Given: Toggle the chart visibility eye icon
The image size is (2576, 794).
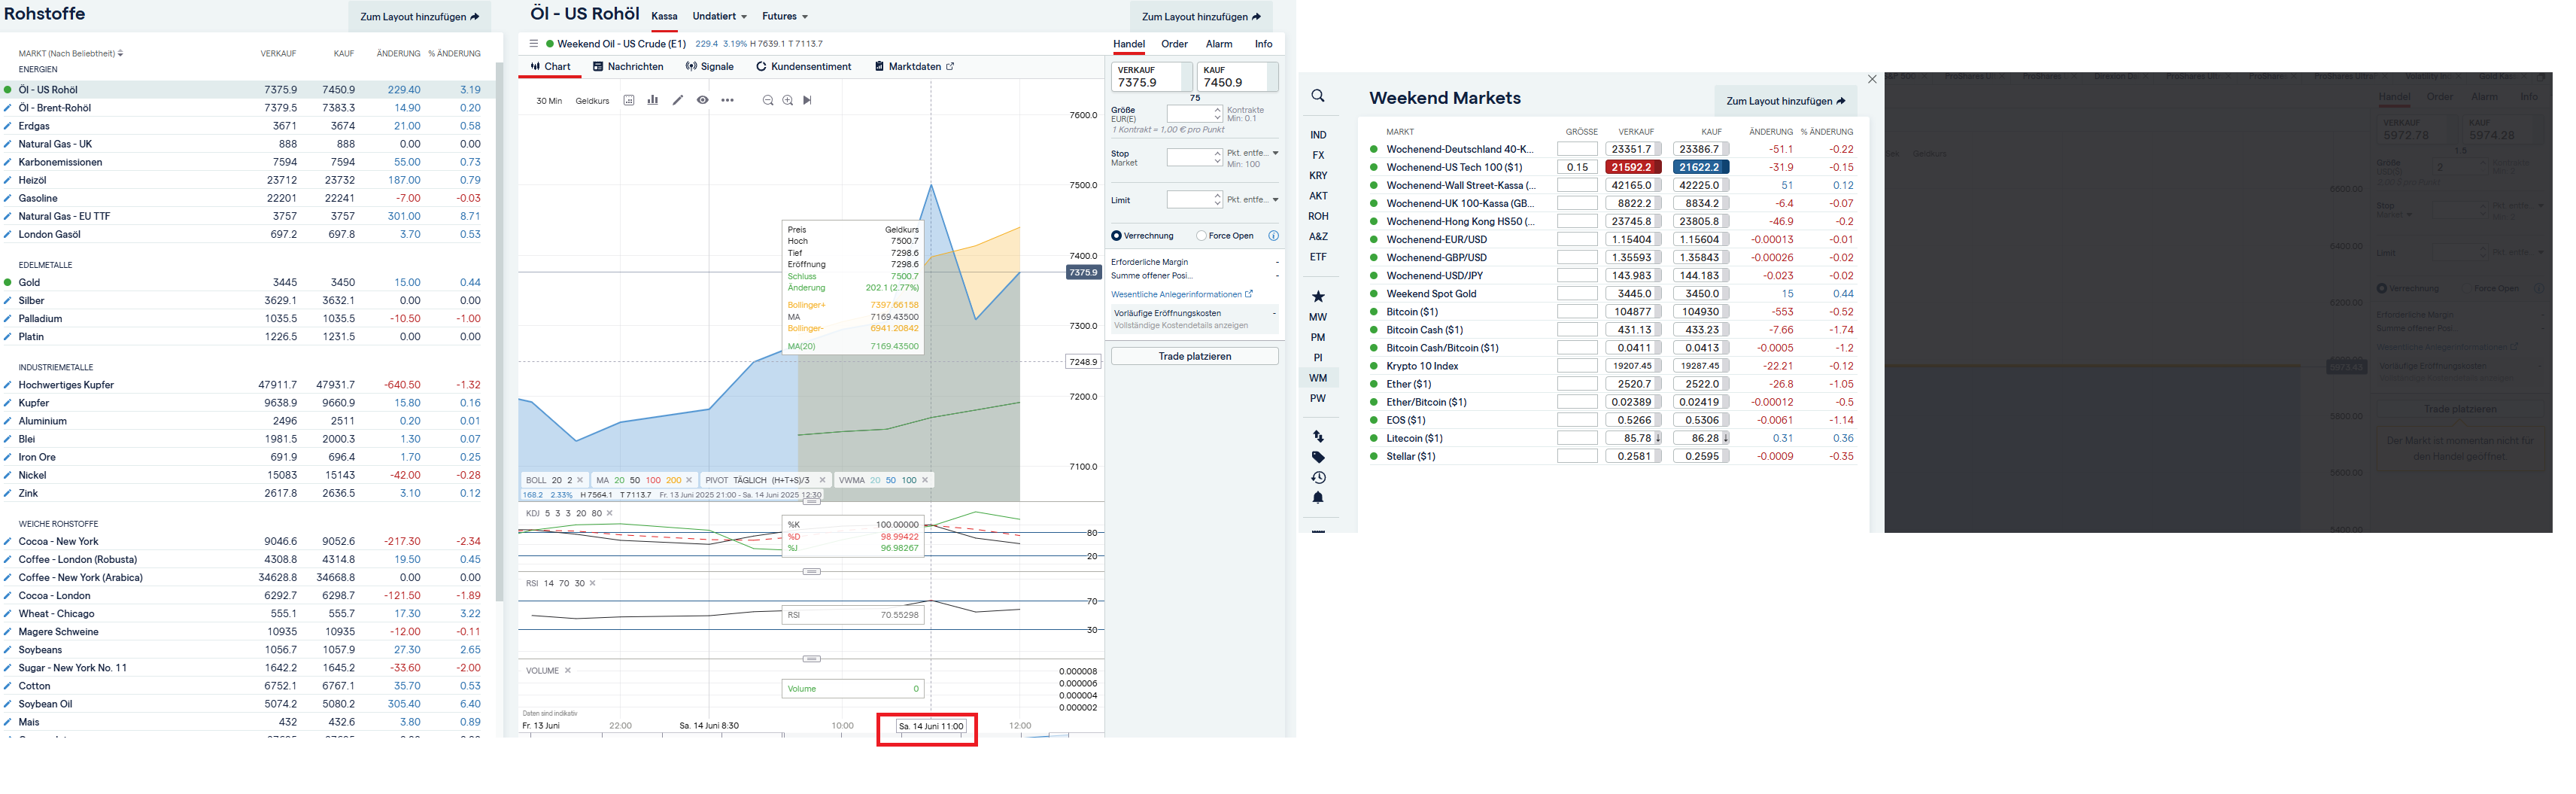Looking at the screenshot, I should 703,100.
